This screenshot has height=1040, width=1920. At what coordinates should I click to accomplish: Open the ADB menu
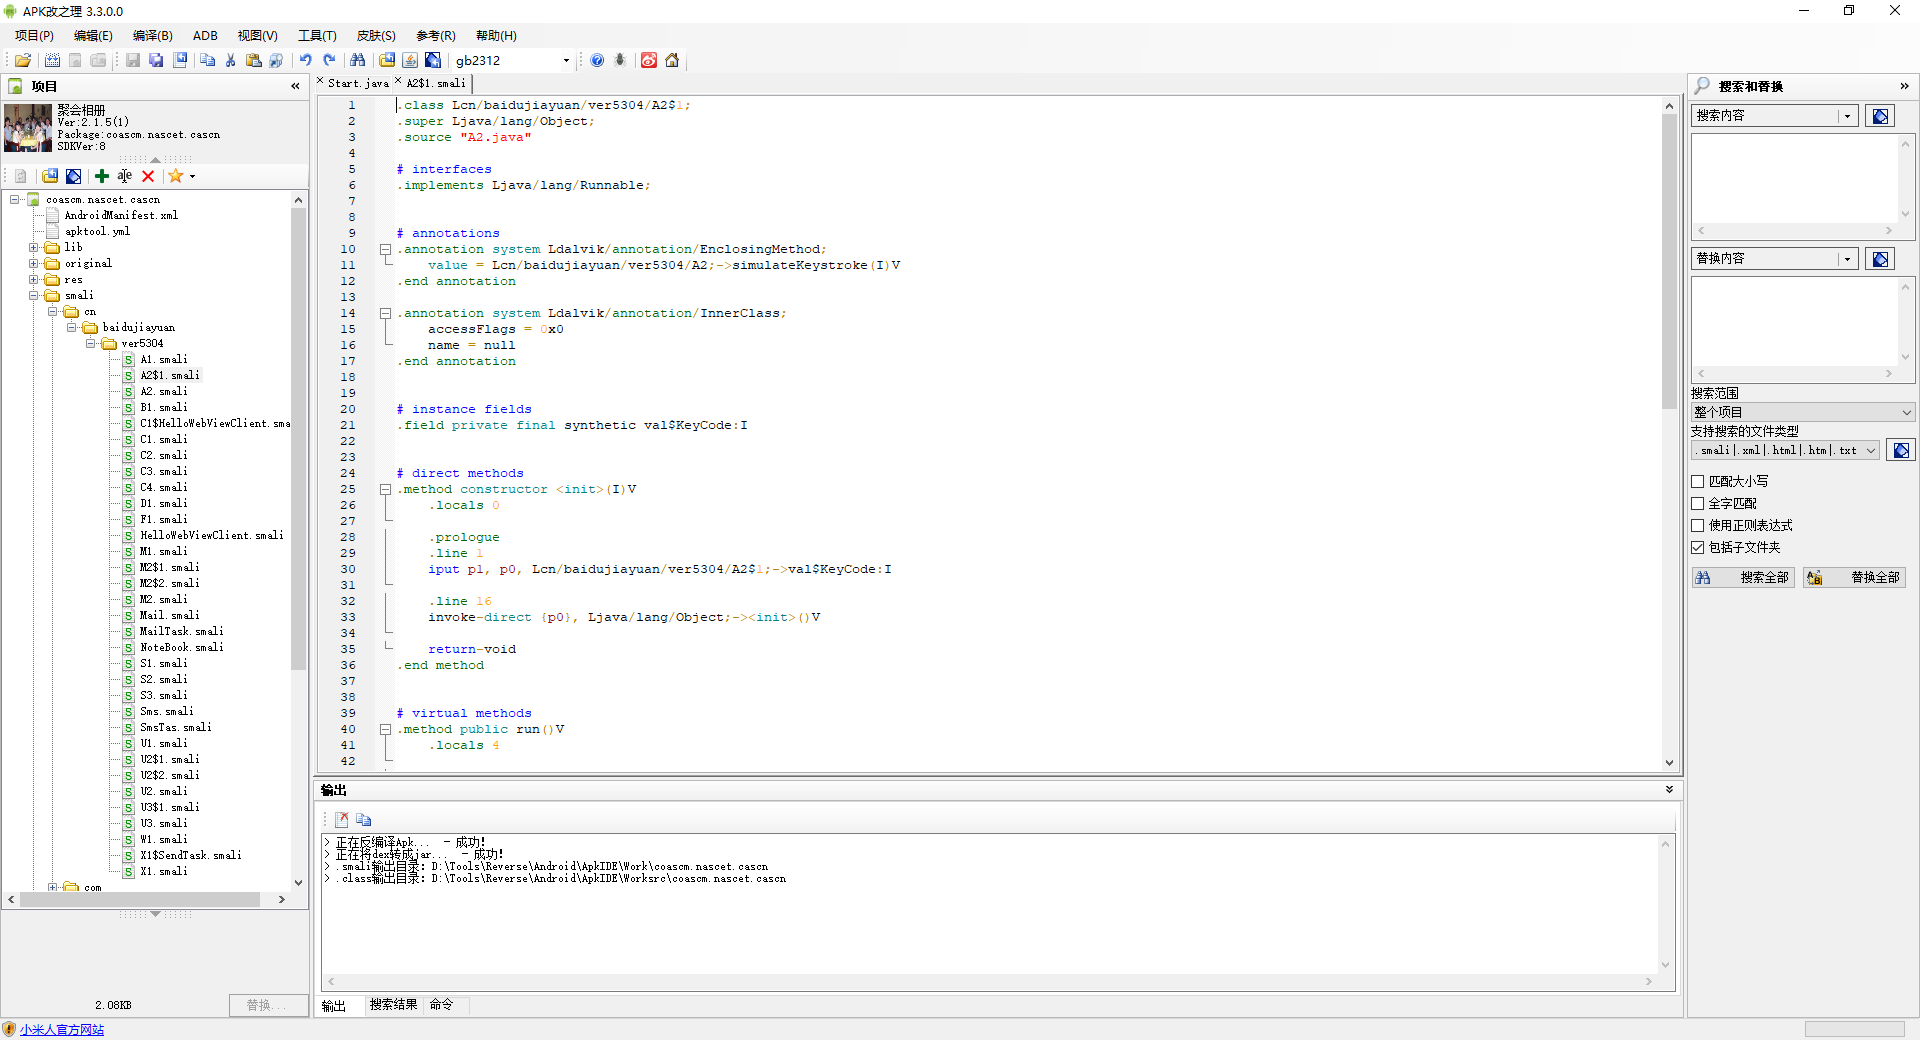(x=205, y=35)
